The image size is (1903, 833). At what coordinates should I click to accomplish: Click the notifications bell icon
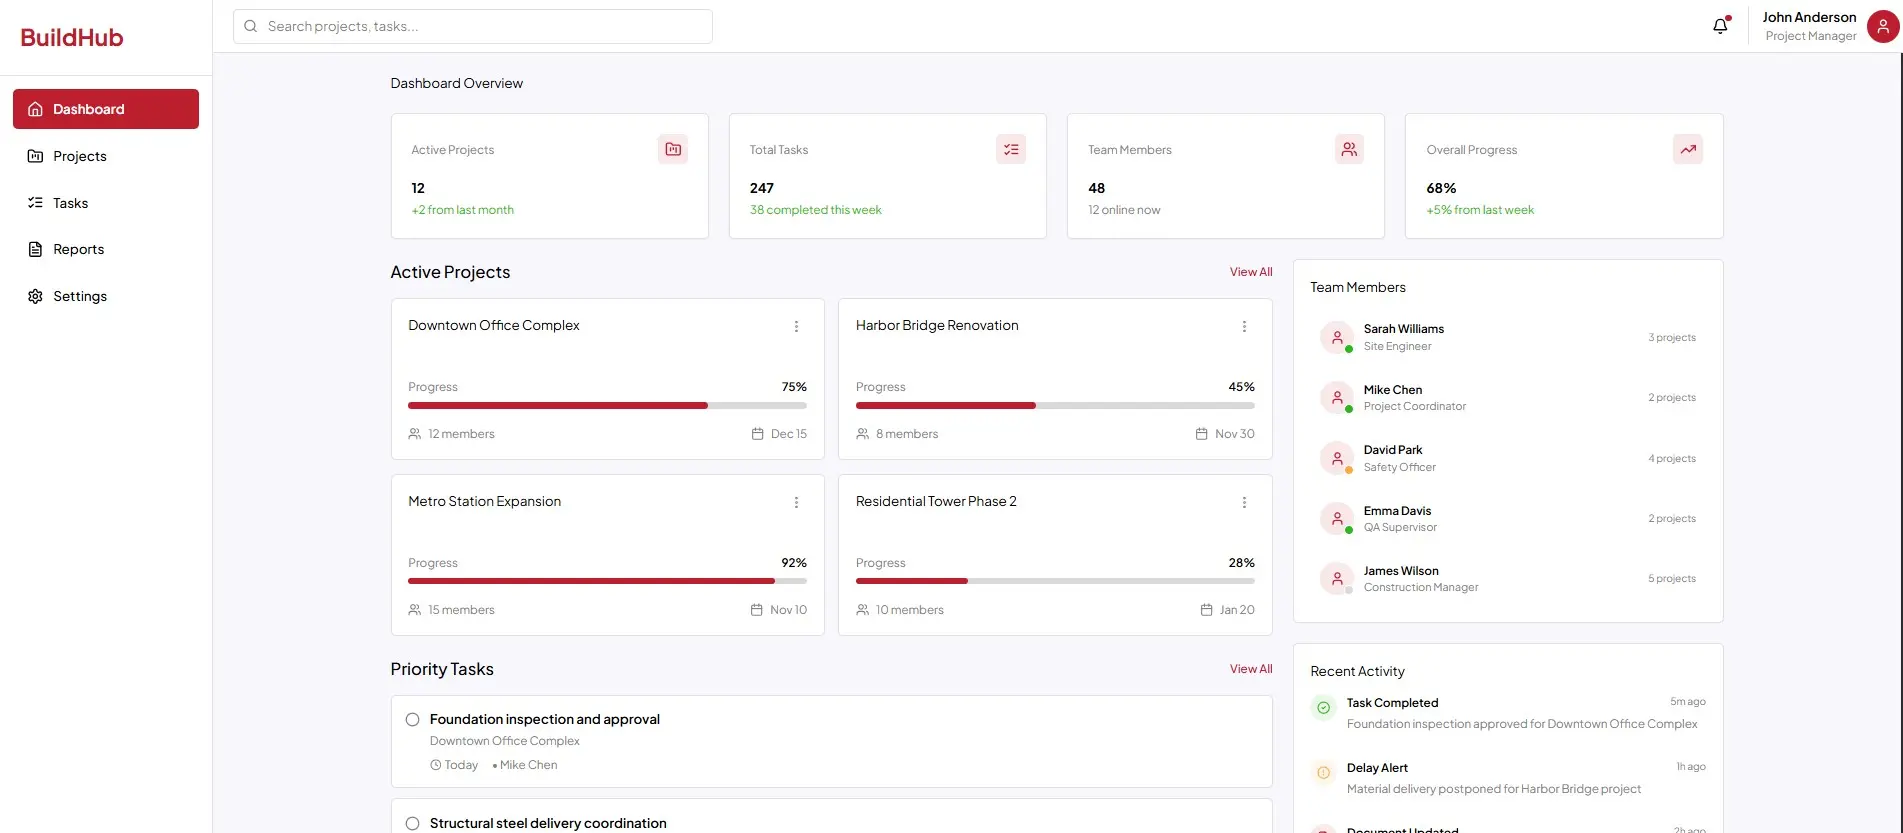pyautogui.click(x=1720, y=26)
